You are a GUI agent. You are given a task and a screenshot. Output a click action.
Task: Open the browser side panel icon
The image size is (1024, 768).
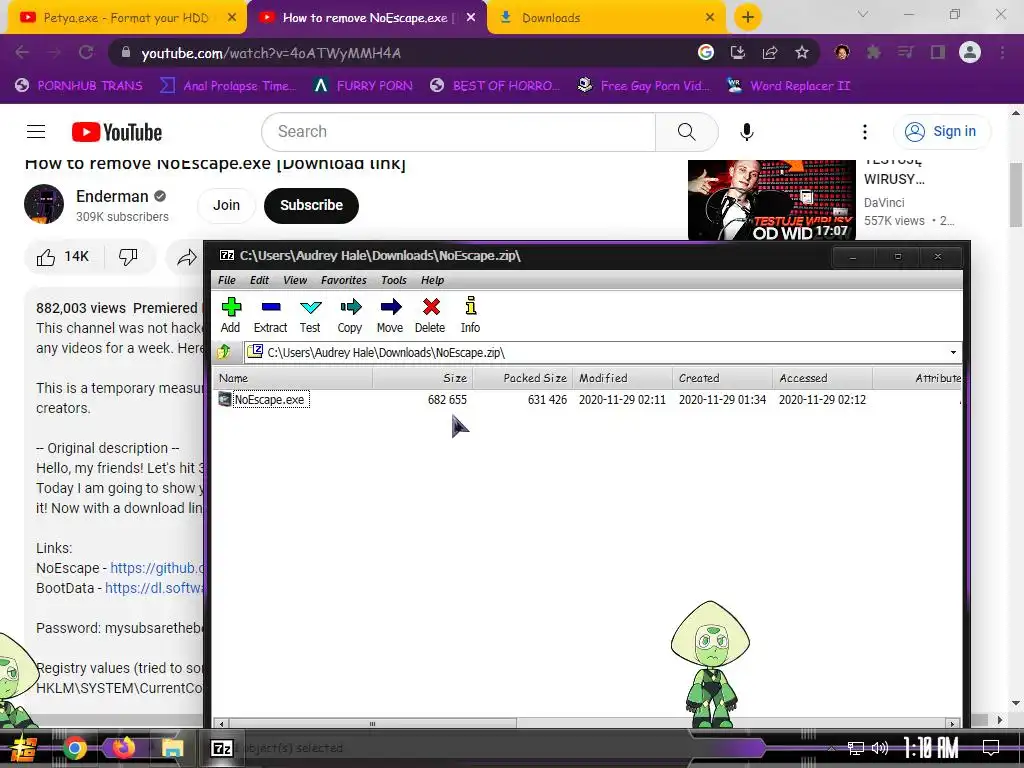(x=938, y=52)
